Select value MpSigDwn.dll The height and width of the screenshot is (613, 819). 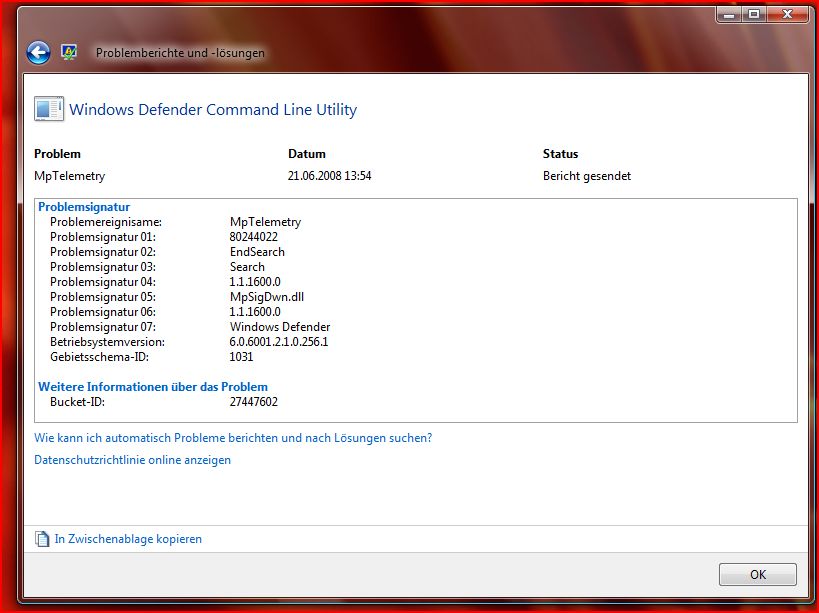click(267, 297)
